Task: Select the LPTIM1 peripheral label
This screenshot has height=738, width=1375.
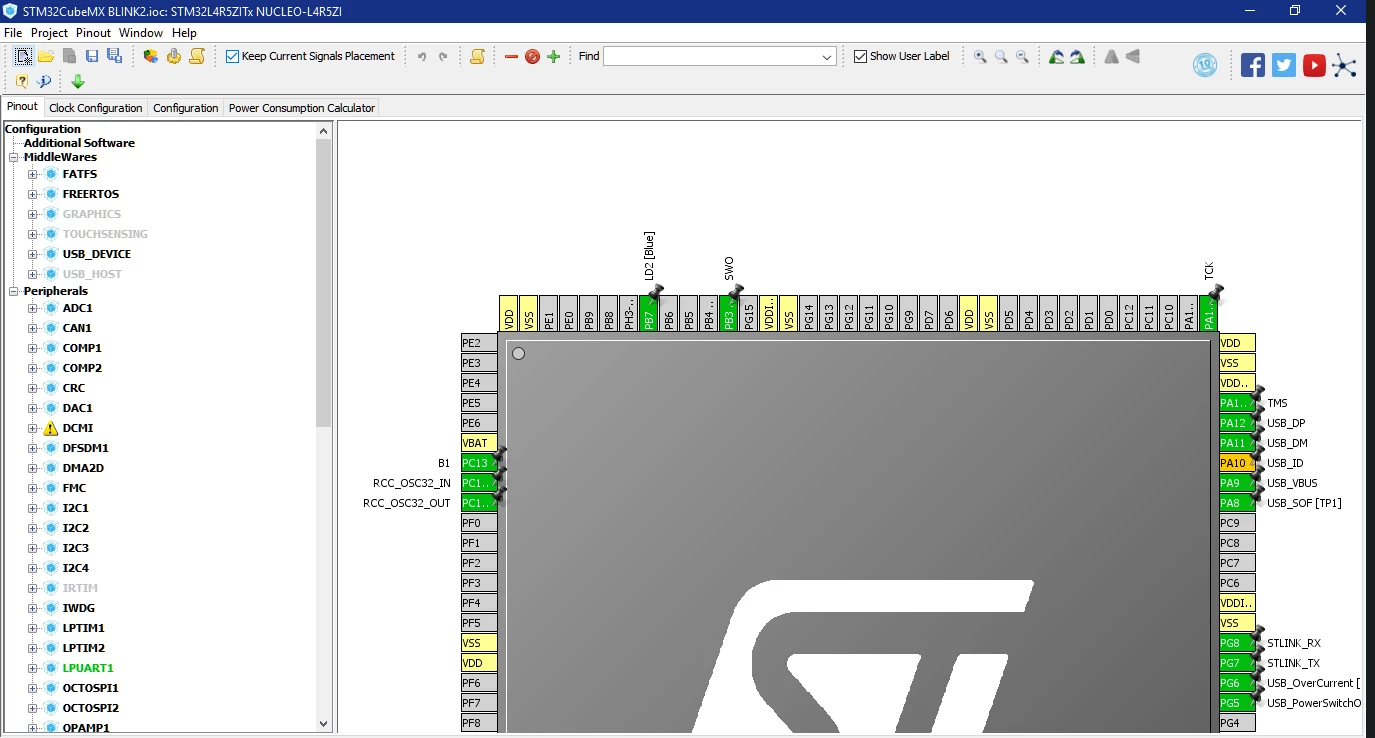Action: [84, 628]
